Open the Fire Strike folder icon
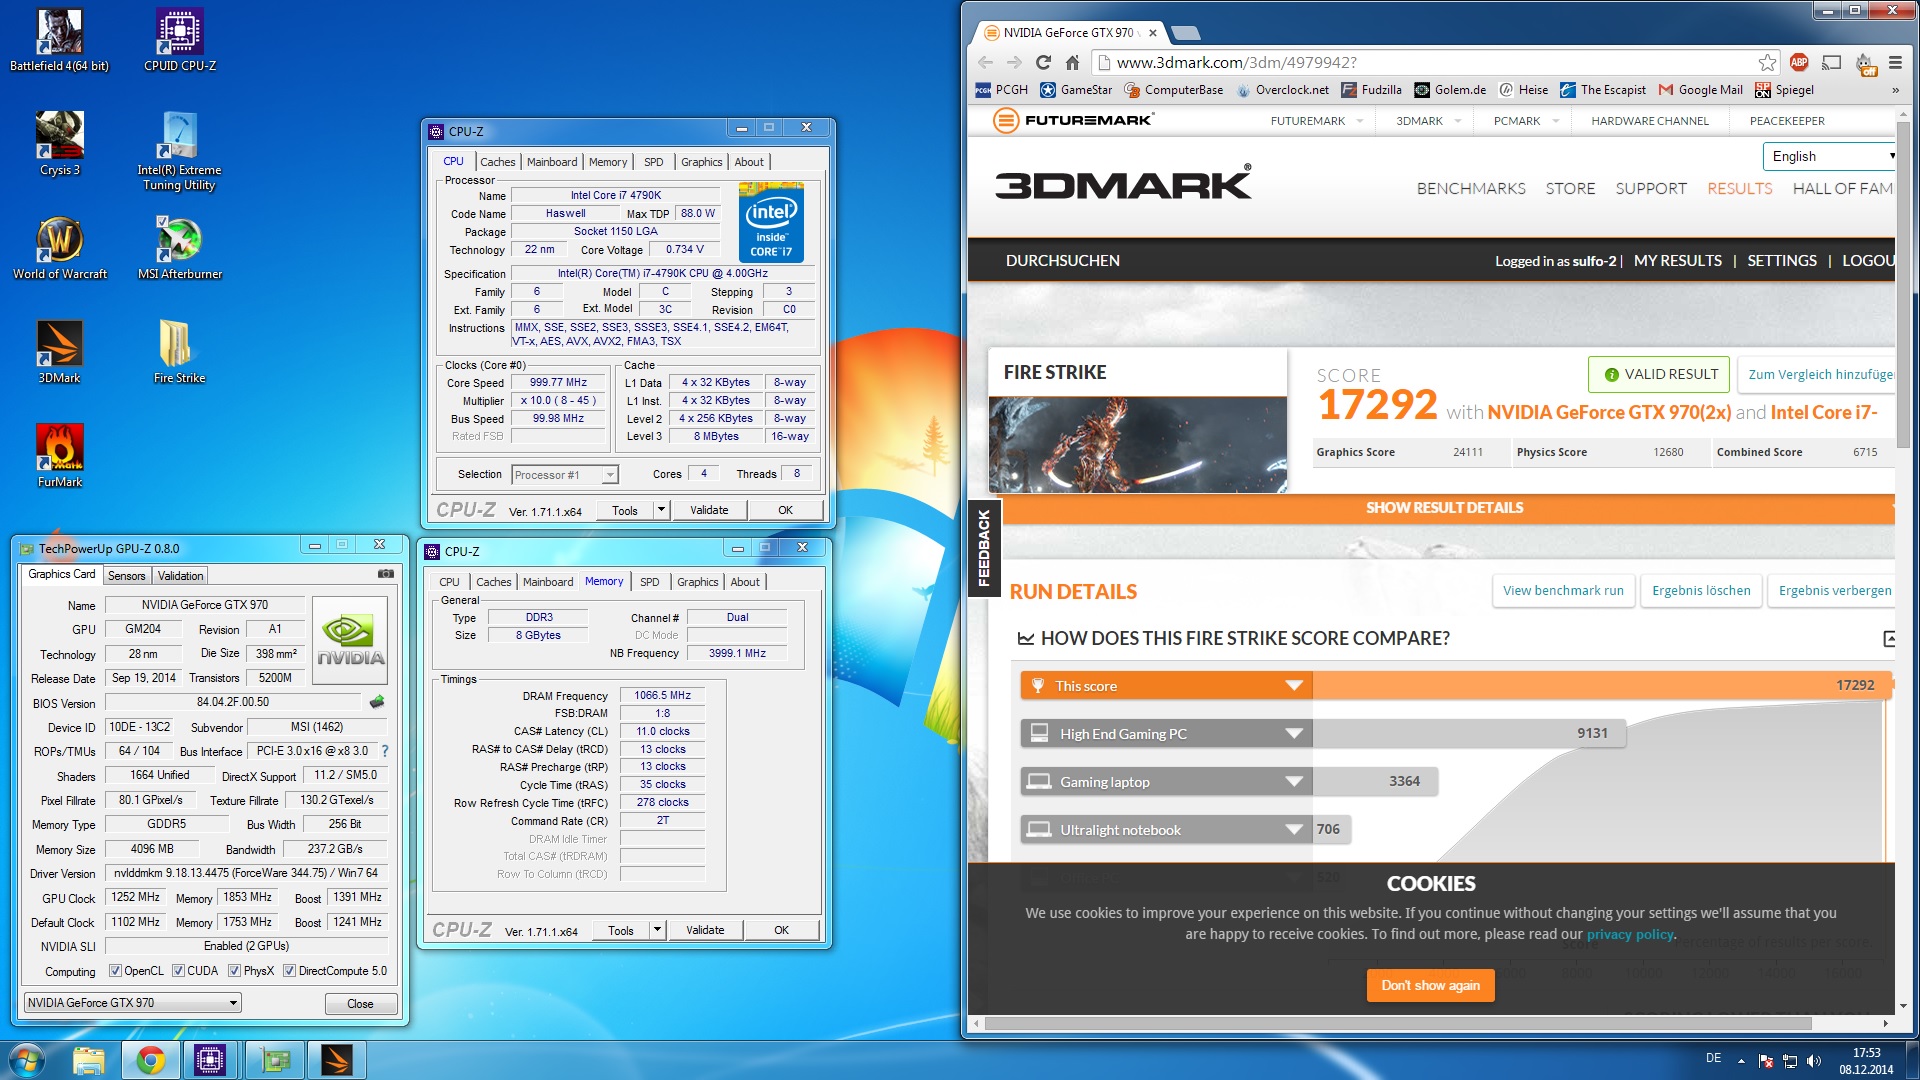Screen dimensions: 1920x1080 tap(180, 352)
